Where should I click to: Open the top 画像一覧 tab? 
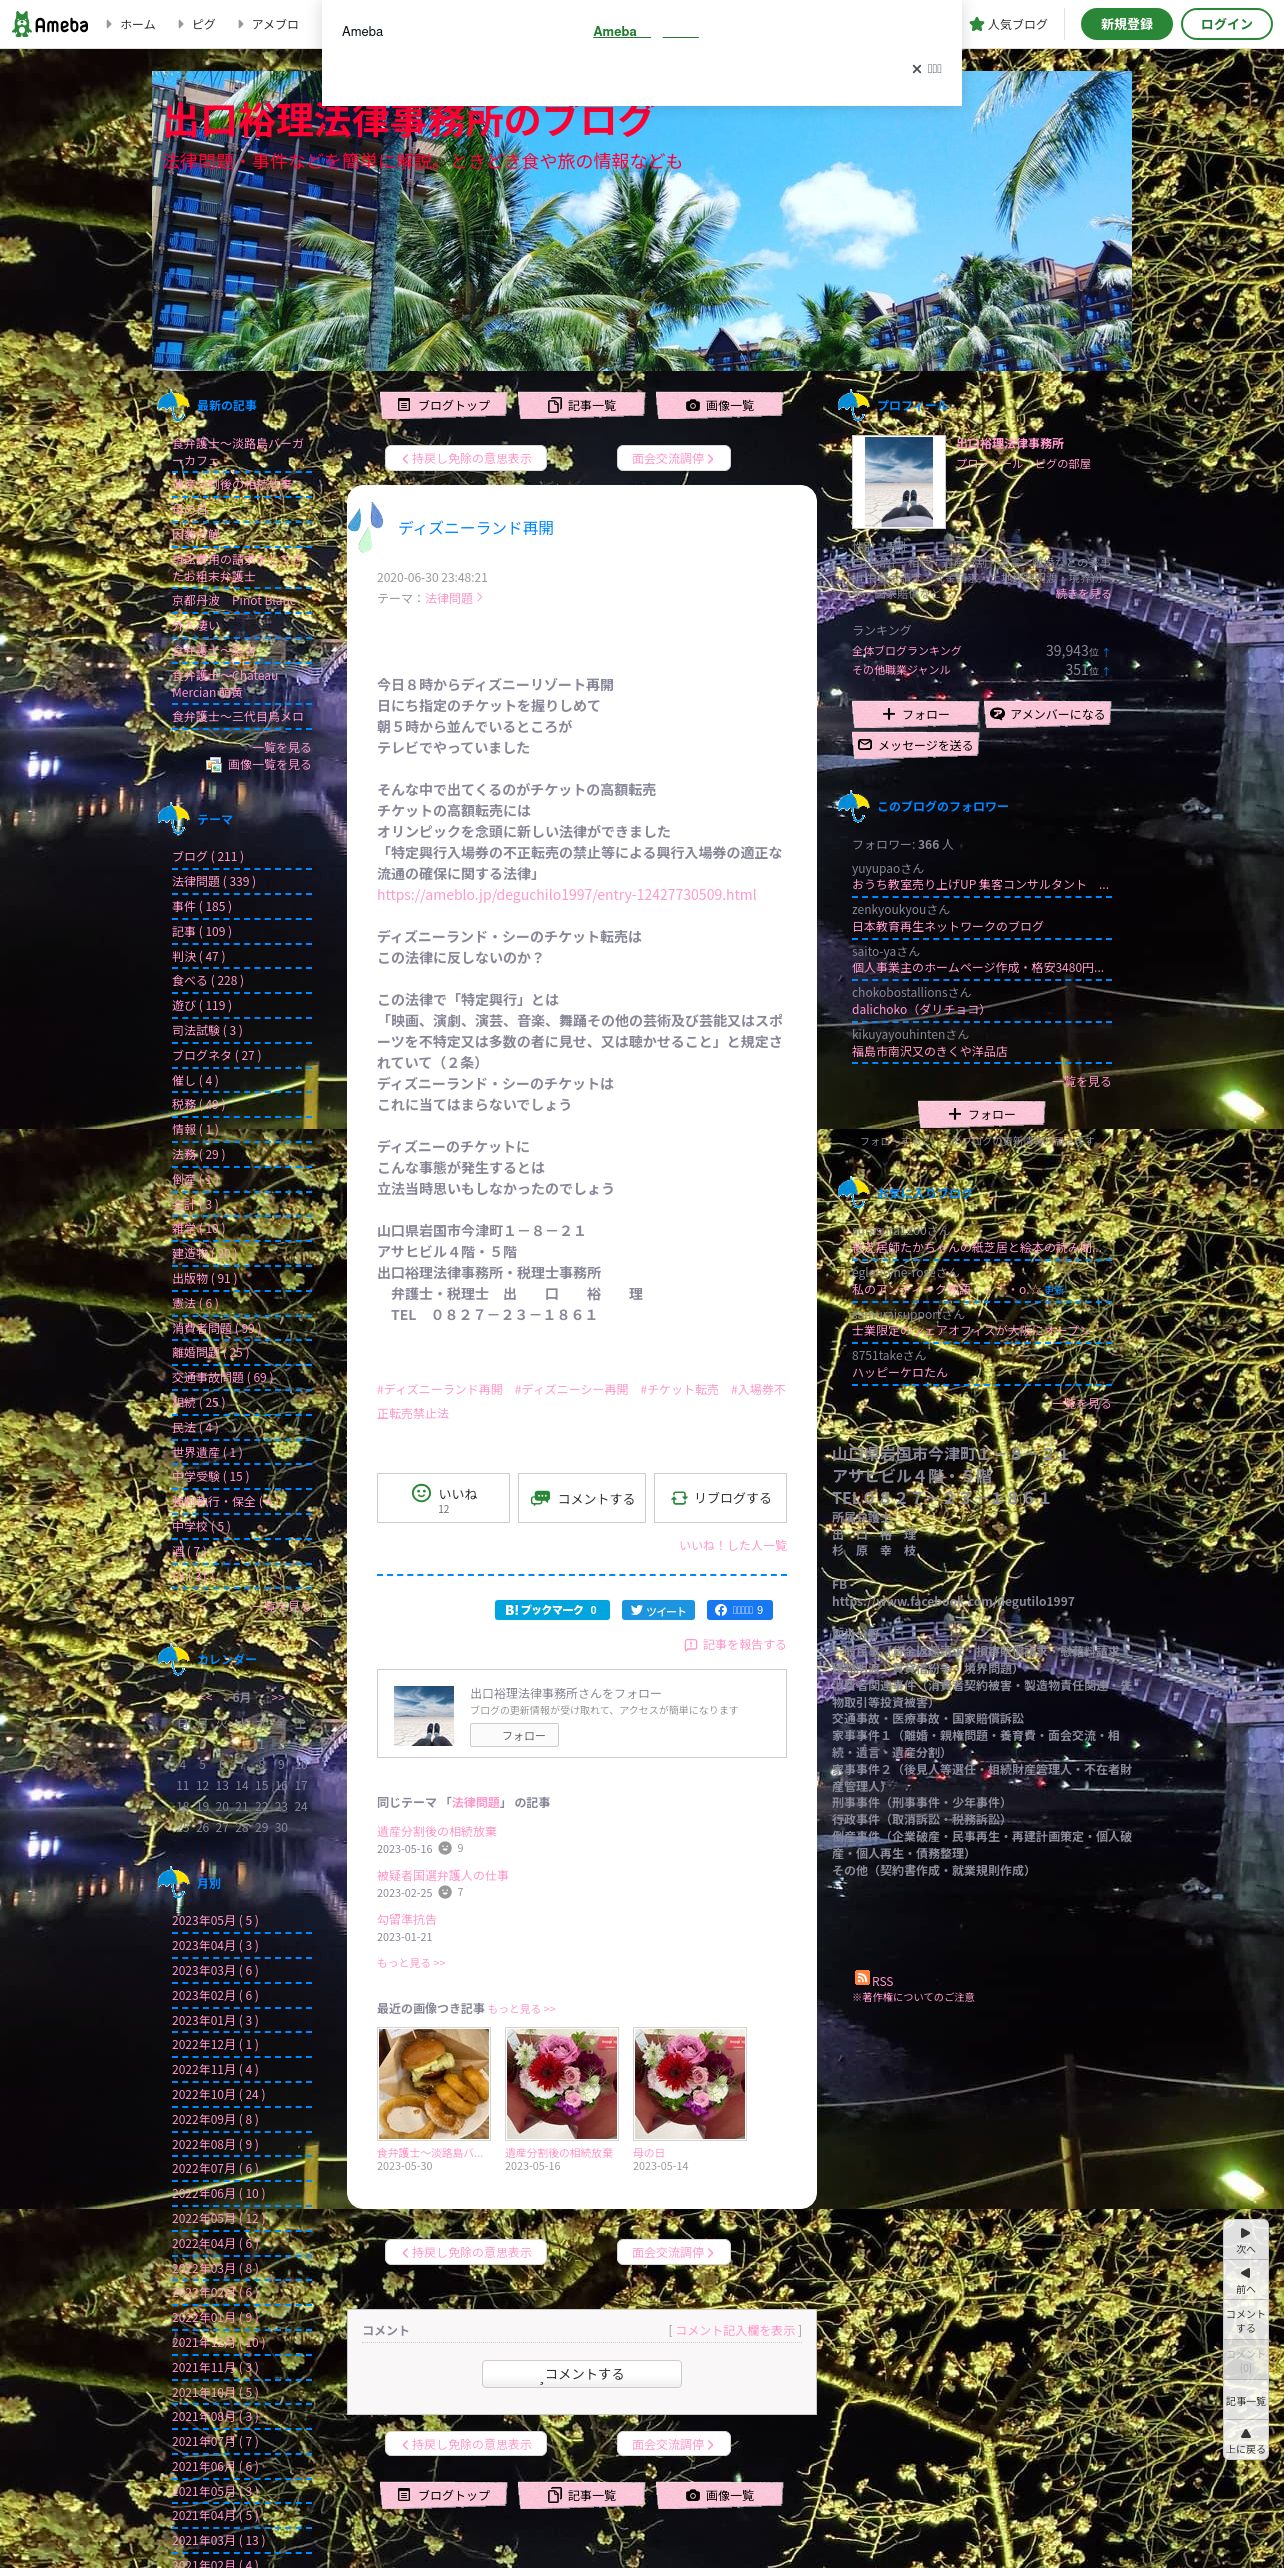tap(719, 405)
